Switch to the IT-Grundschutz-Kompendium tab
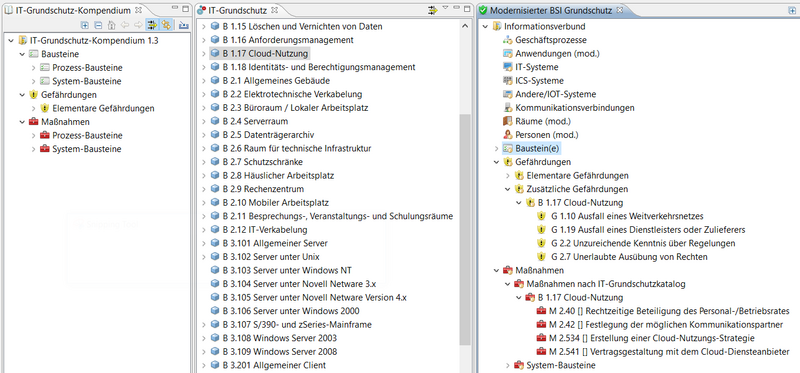 tap(72, 10)
